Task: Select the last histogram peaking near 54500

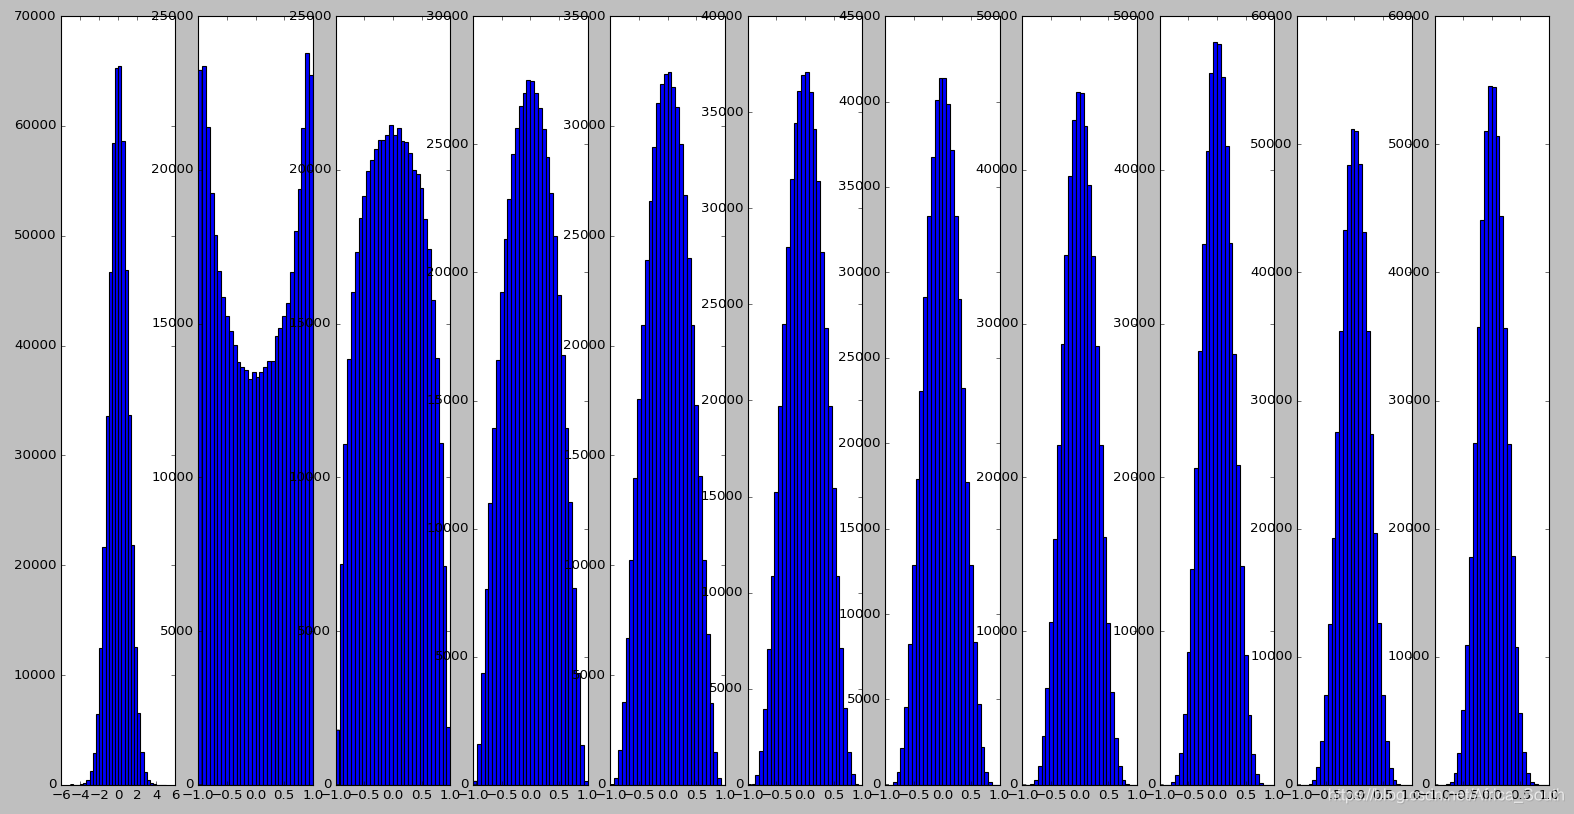Action: [x=1492, y=400]
